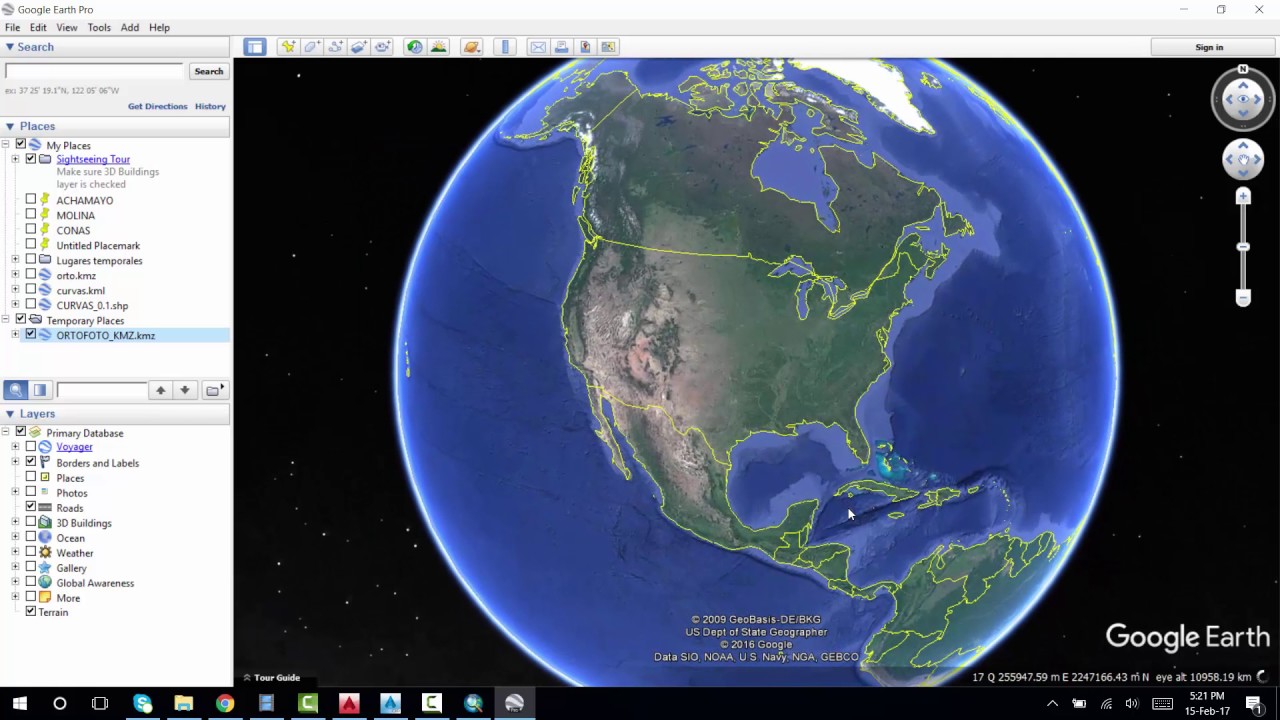The height and width of the screenshot is (720, 1280).
Task: Open the Sightseeing Tour link
Action: point(93,159)
